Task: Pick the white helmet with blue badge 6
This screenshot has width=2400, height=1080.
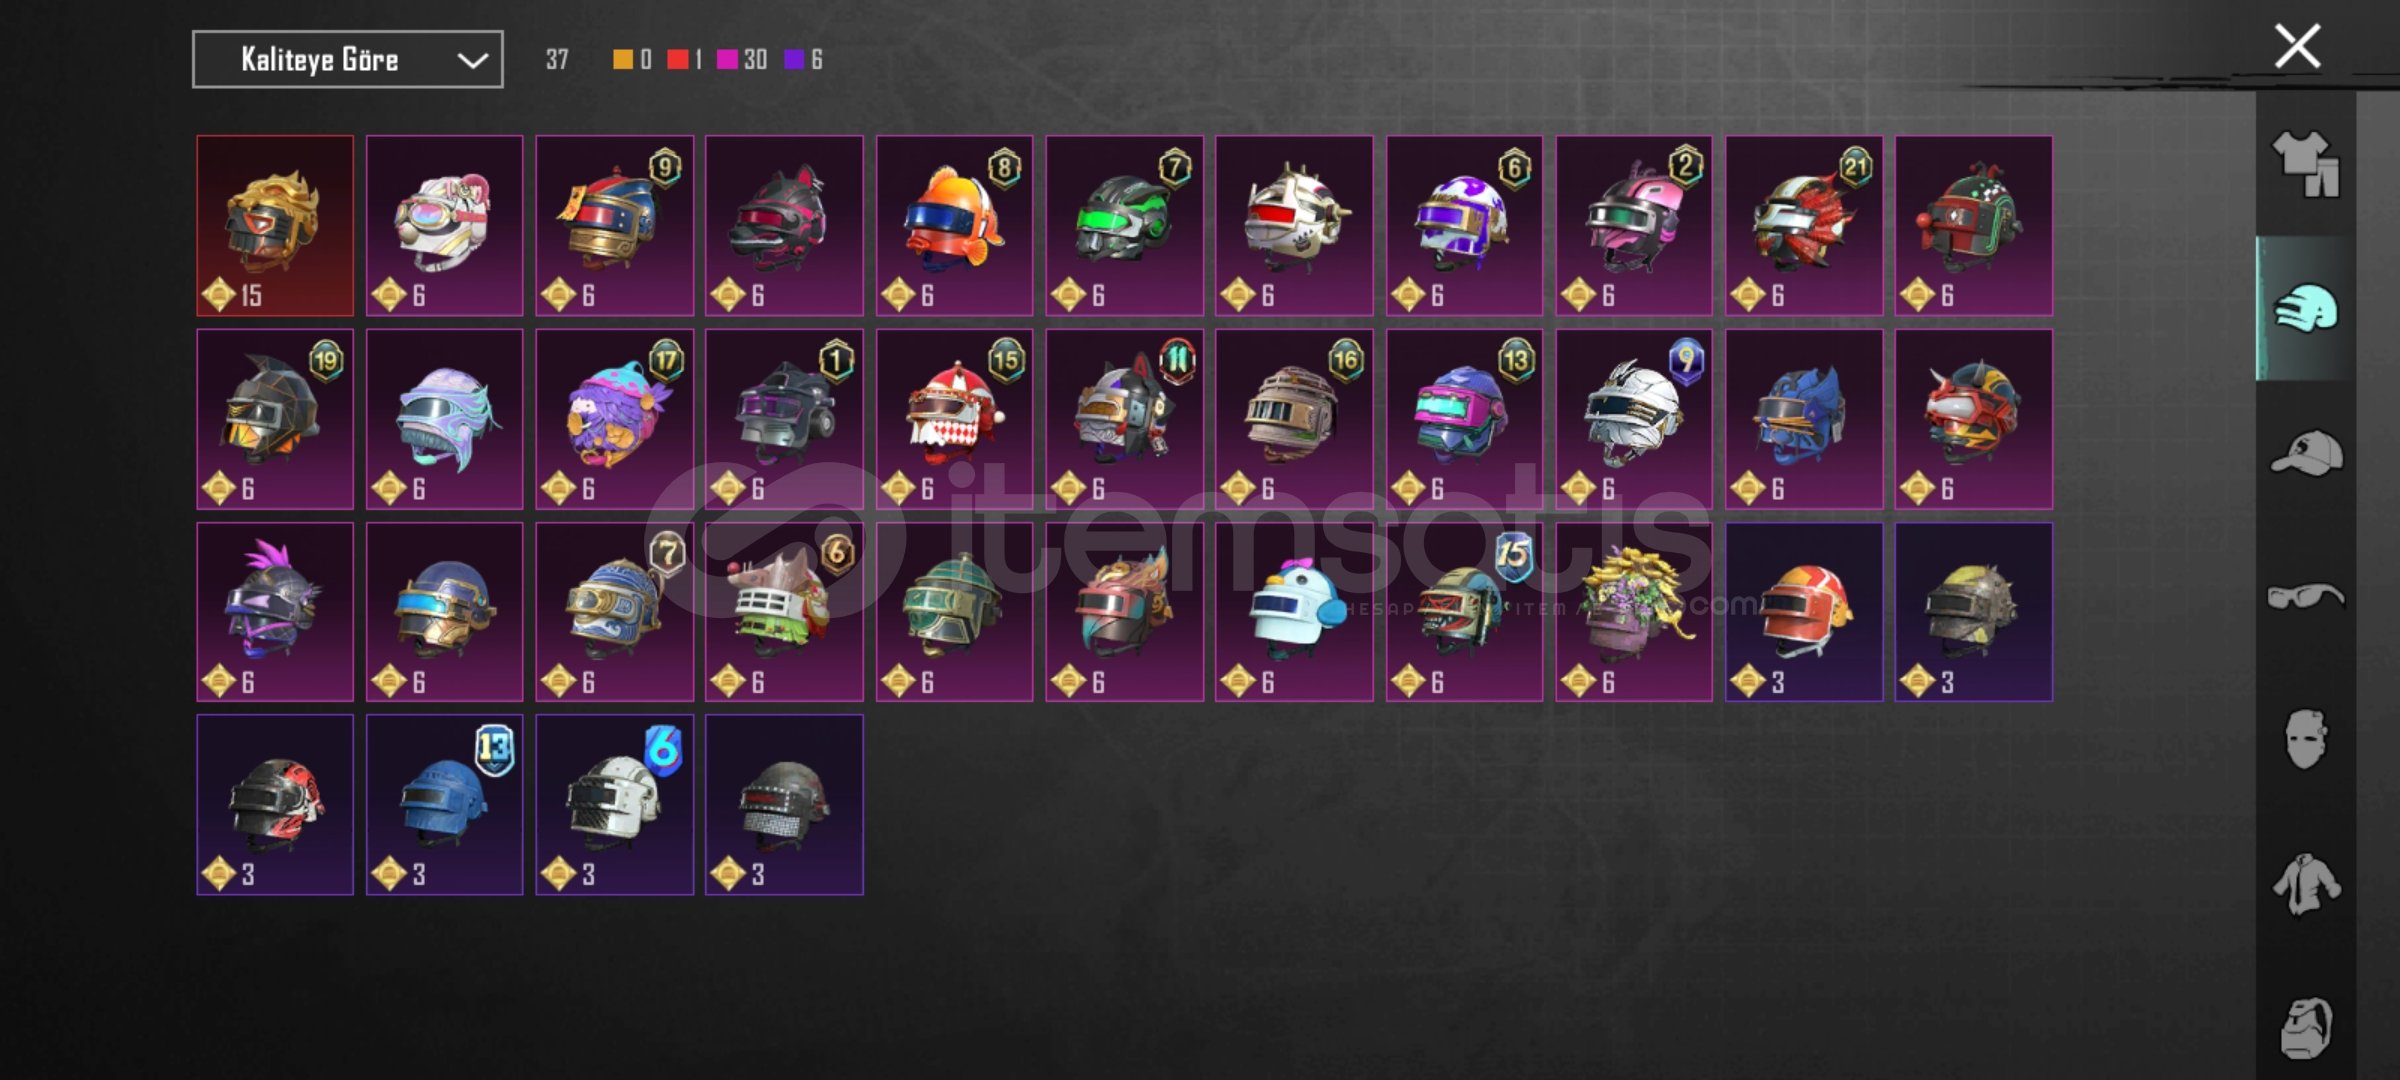Action: pyautogui.click(x=615, y=805)
